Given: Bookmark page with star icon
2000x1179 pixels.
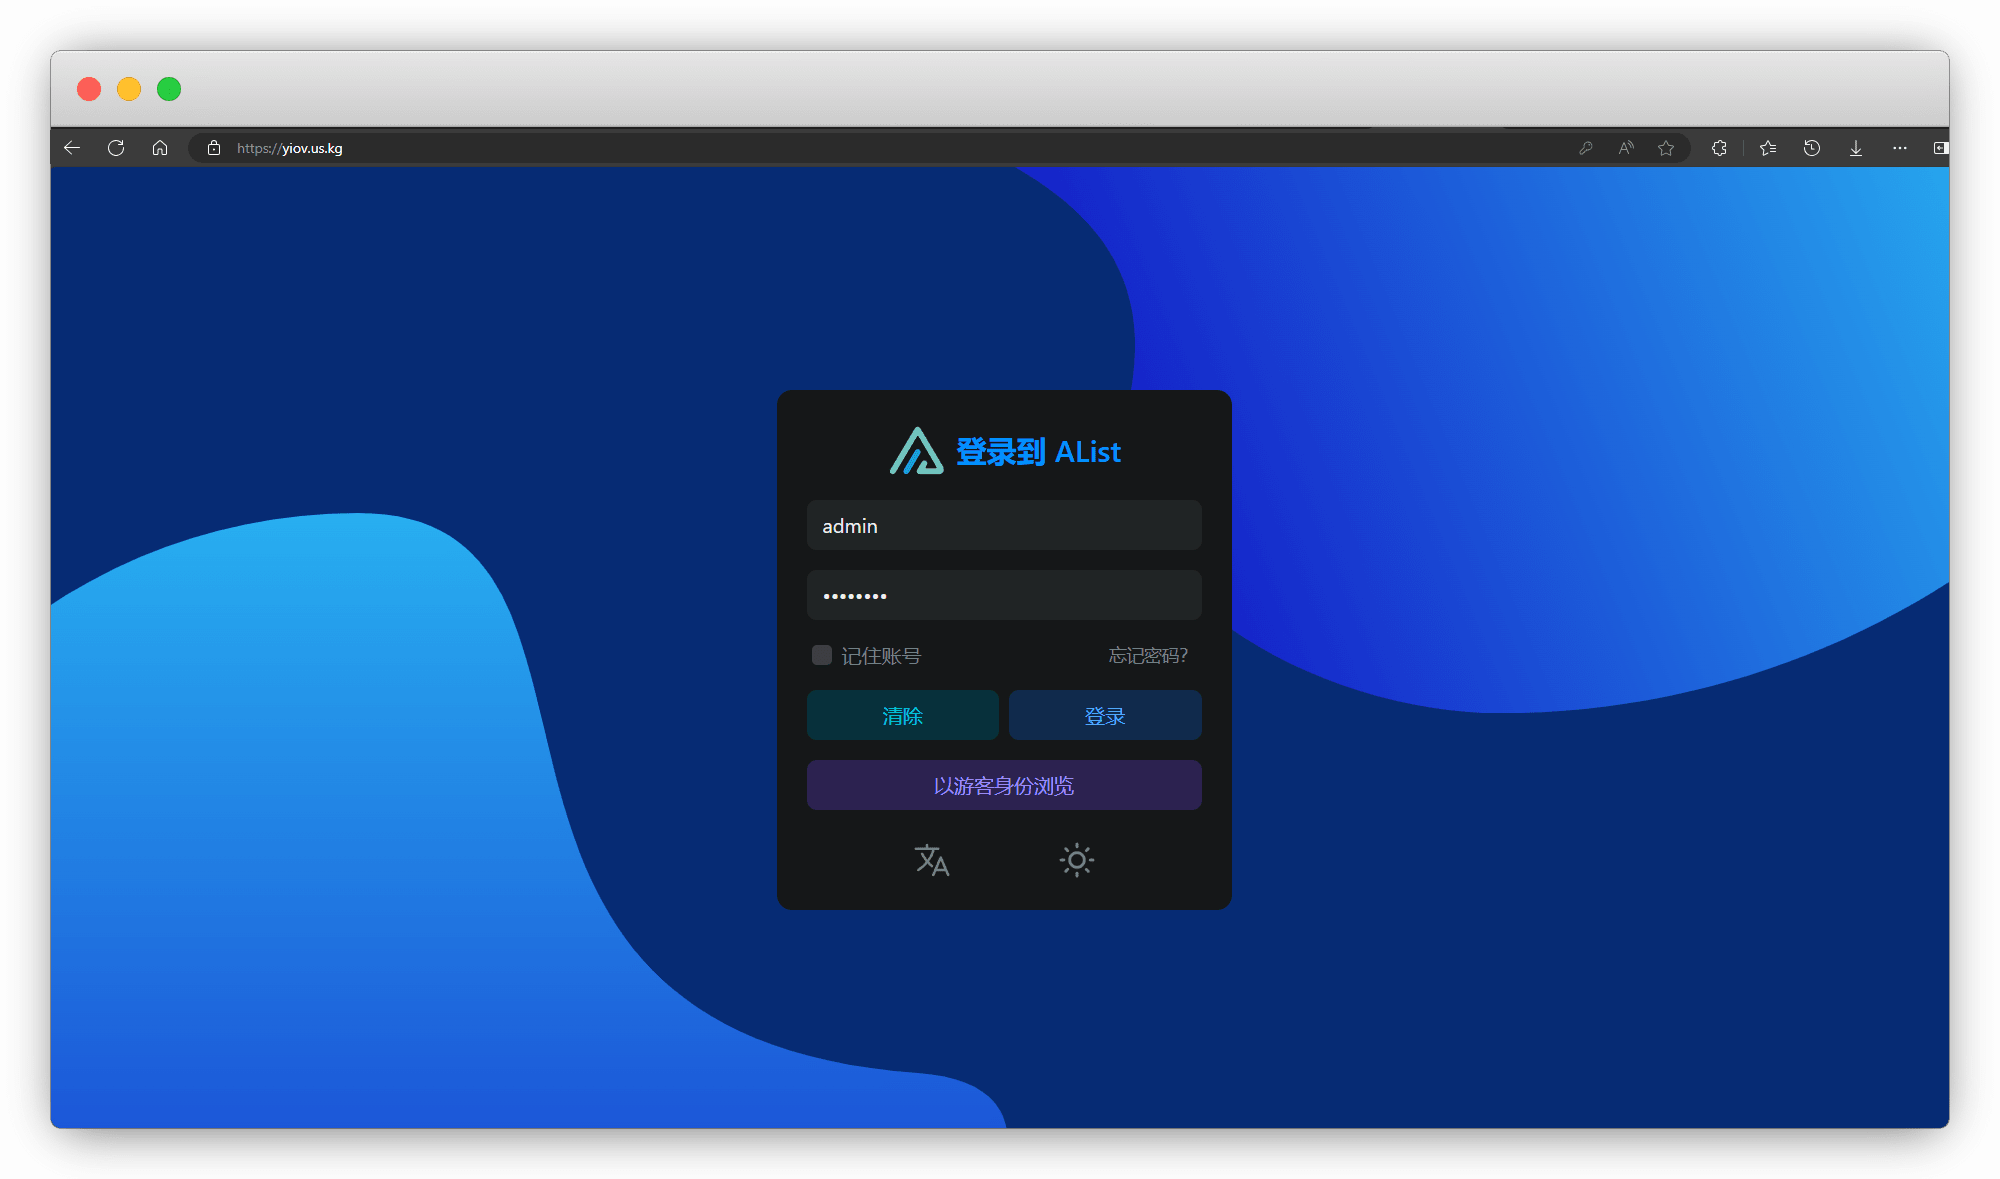Looking at the screenshot, I should pyautogui.click(x=1666, y=148).
